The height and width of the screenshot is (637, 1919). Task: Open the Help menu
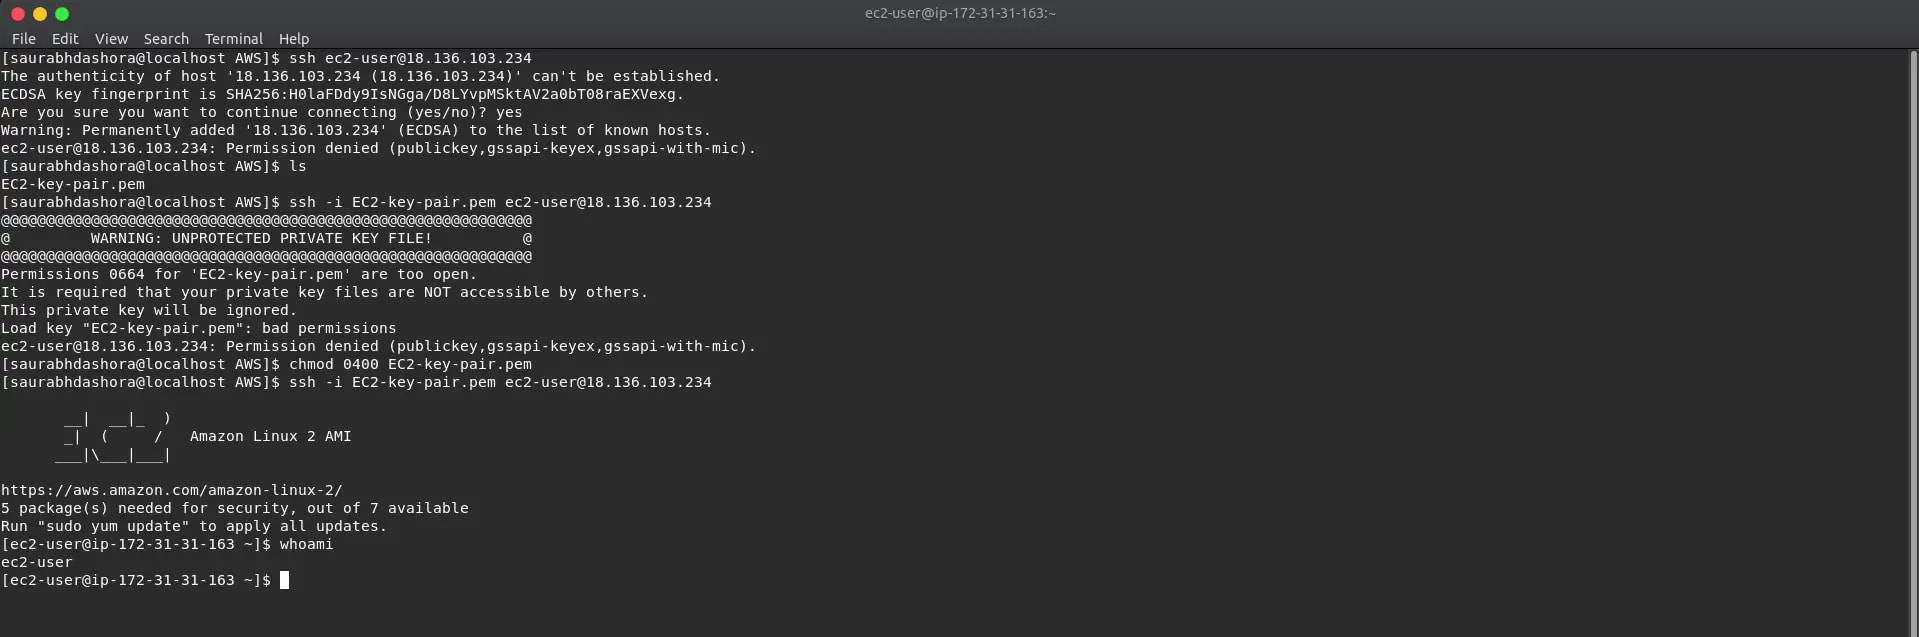pos(293,39)
